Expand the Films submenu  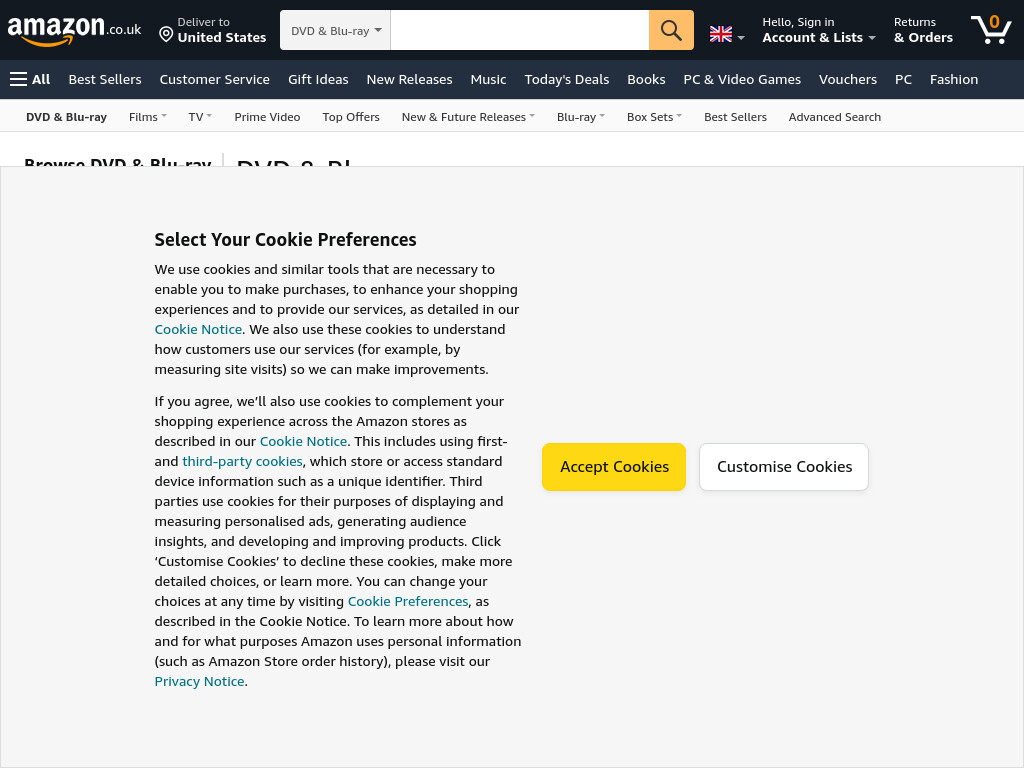[x=148, y=117]
